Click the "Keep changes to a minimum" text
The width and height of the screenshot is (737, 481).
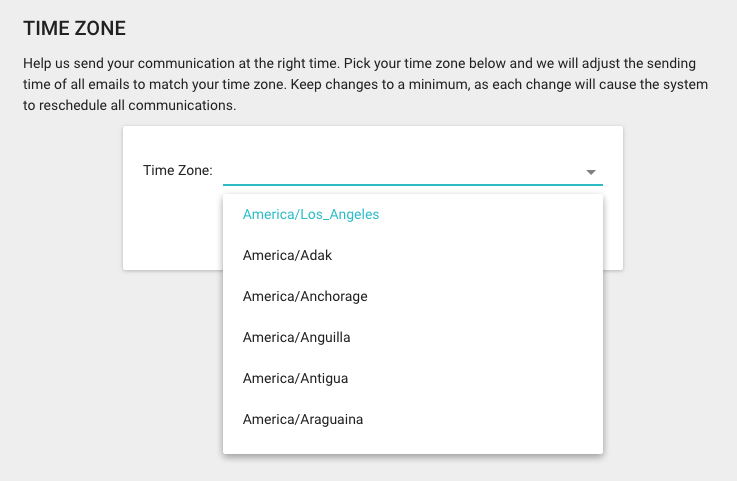[380, 85]
